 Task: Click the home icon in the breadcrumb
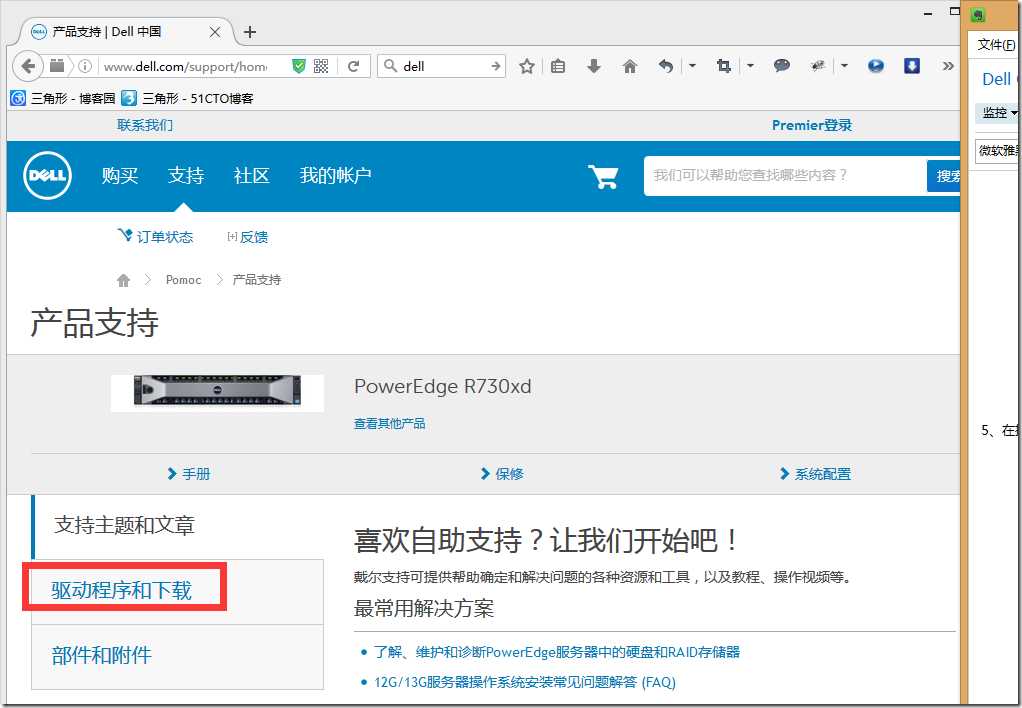point(123,280)
